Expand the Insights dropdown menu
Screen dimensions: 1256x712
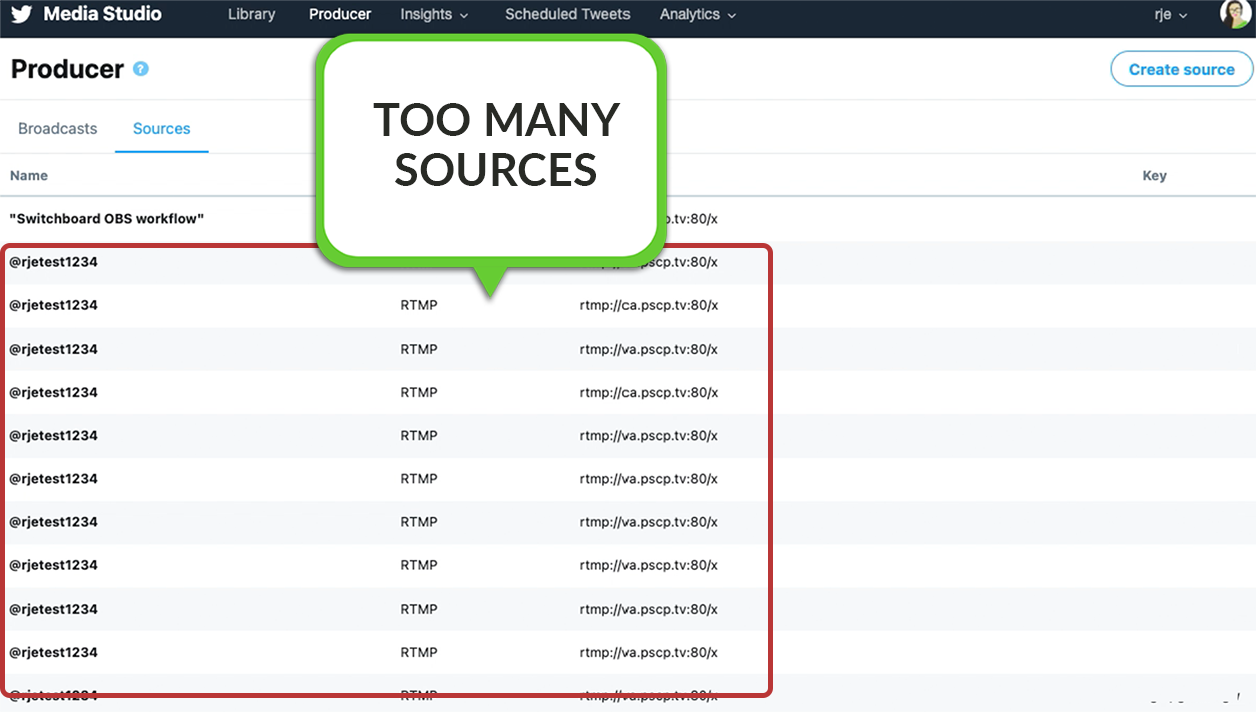(434, 14)
